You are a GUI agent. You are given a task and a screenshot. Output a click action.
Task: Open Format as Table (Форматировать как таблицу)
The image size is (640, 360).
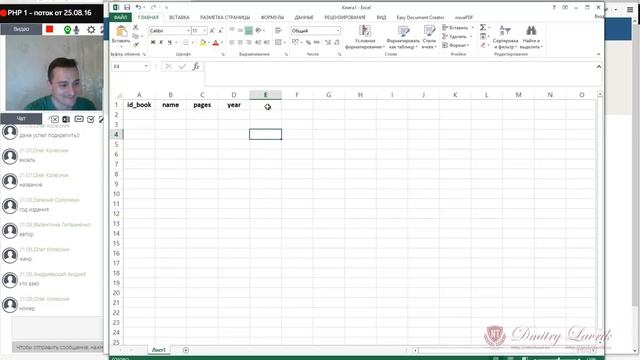[403, 37]
